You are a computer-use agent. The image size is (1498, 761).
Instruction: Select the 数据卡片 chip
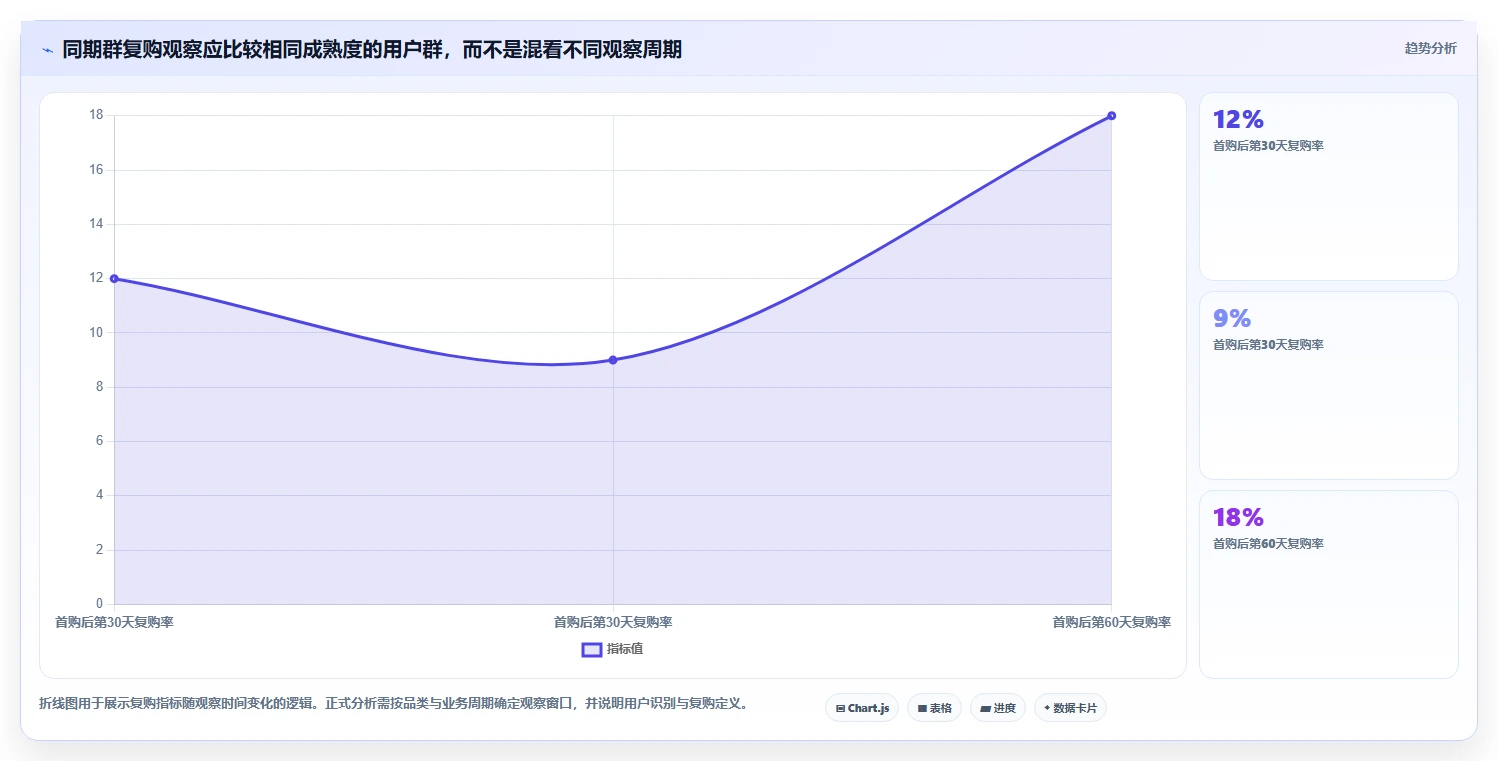pyautogui.click(x=1070, y=708)
